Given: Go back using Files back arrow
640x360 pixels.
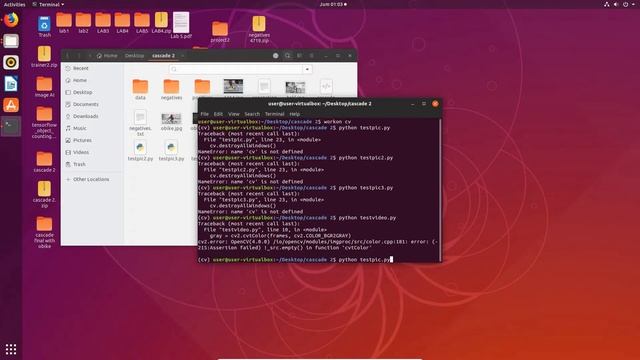Looking at the screenshot, I should click(67, 56).
